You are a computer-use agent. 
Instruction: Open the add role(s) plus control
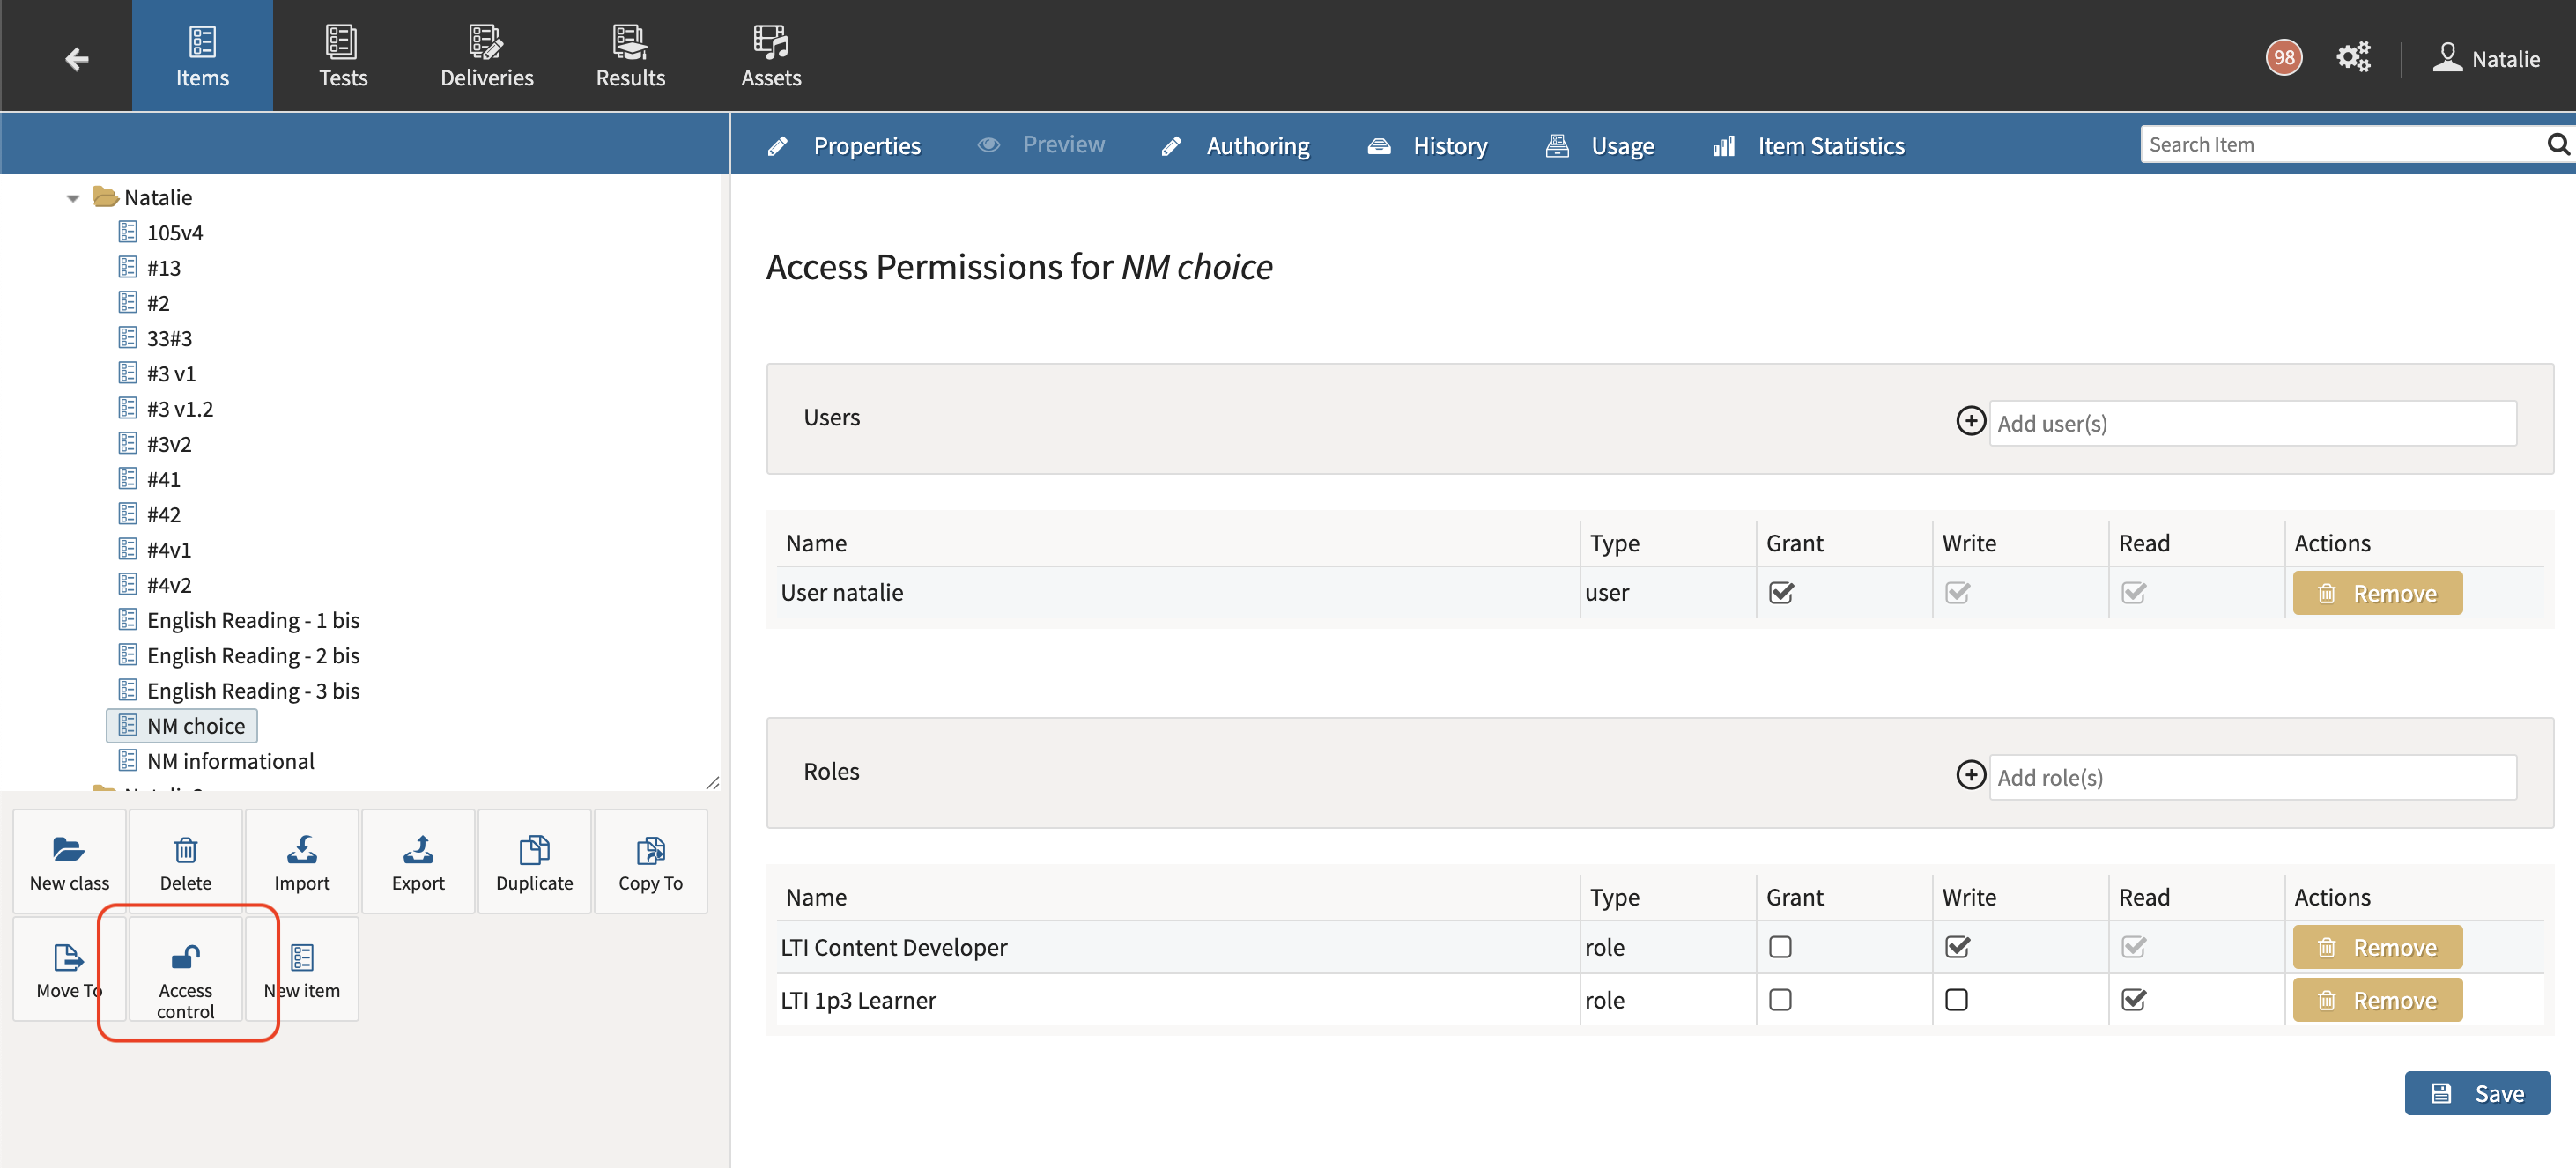[x=1970, y=775]
